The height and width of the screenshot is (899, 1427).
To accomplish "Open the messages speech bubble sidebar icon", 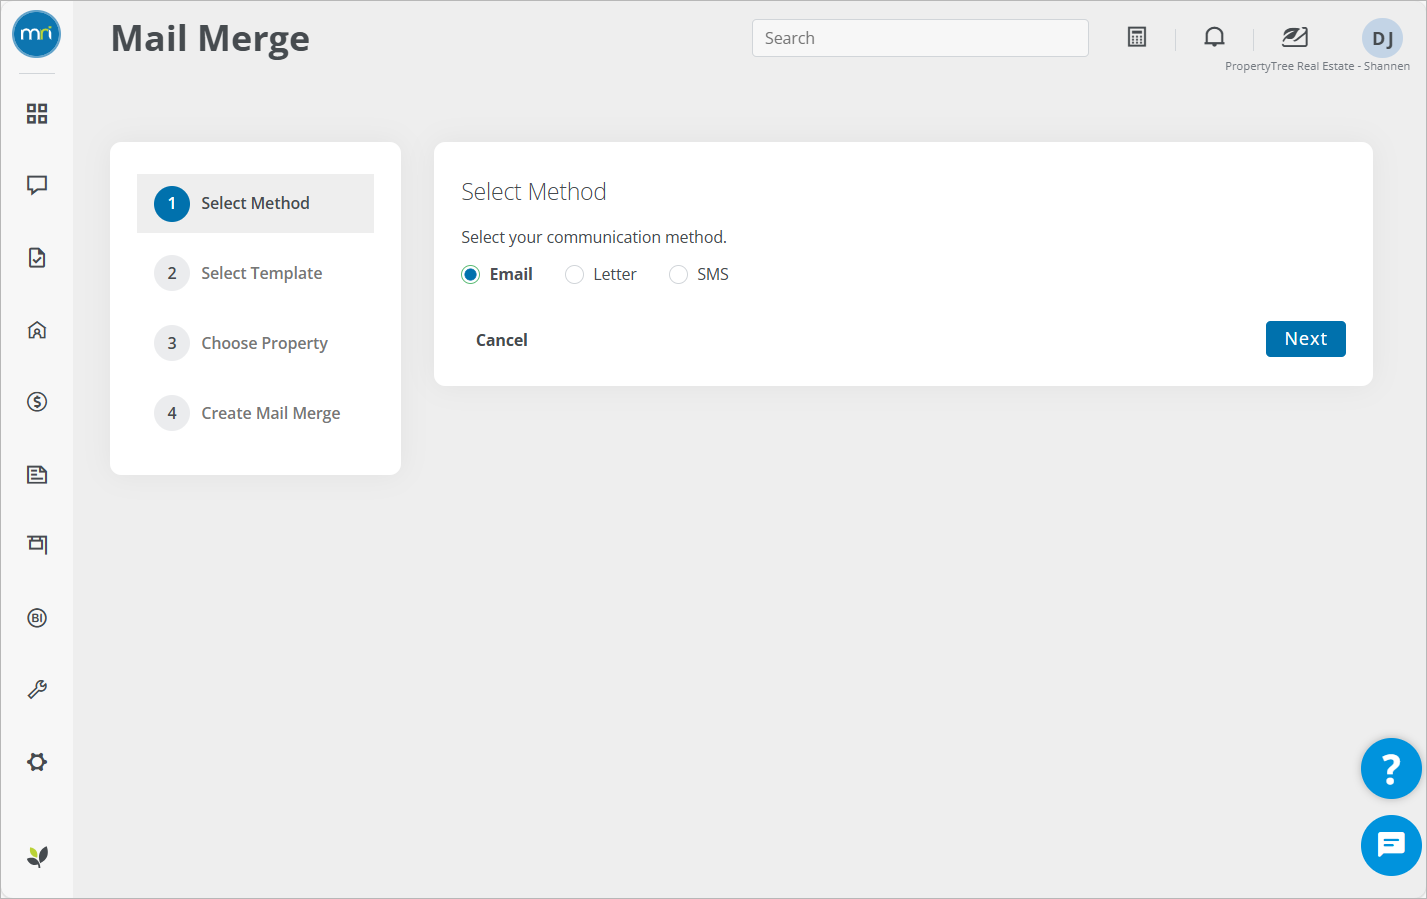I will point(37,185).
